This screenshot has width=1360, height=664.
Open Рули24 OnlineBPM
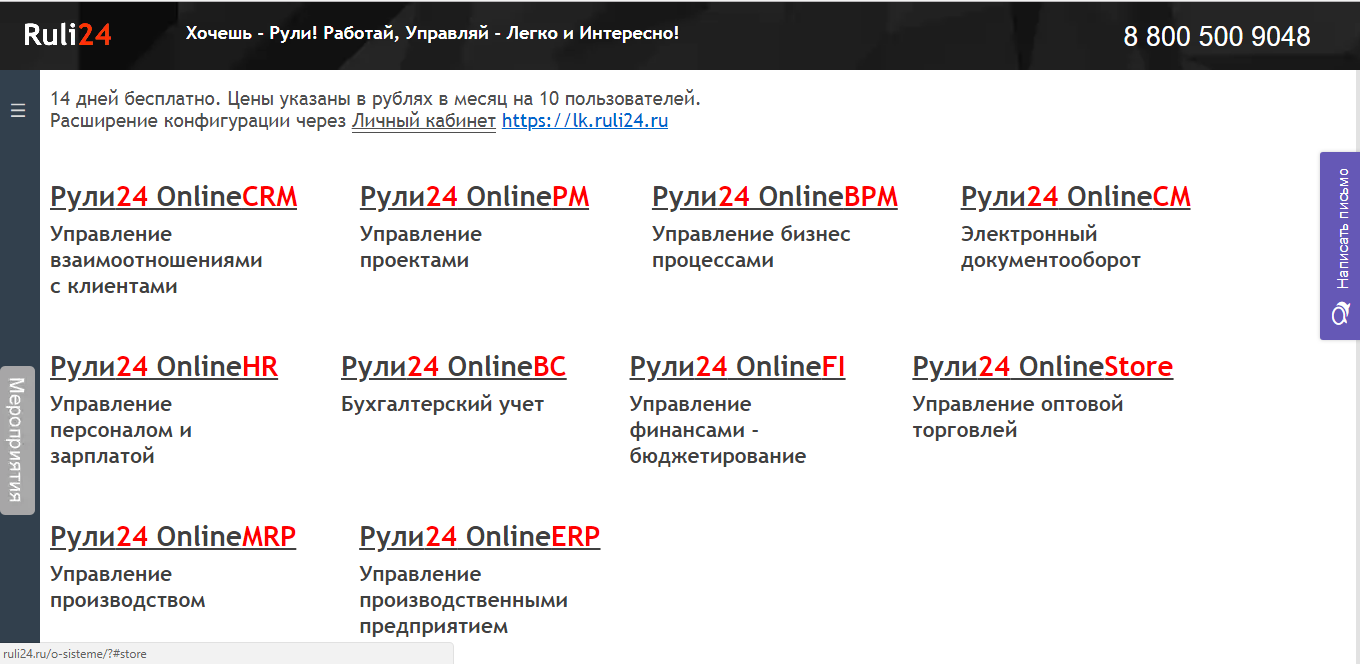point(775,196)
